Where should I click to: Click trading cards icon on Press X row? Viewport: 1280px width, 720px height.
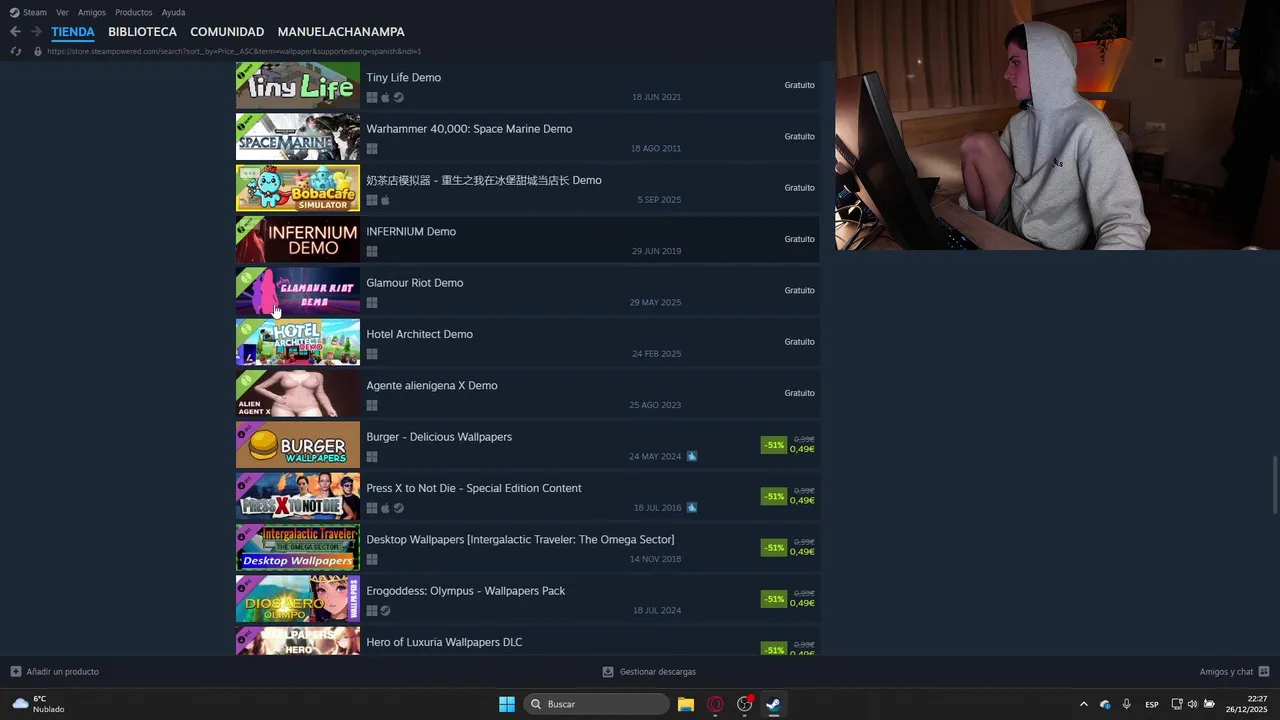(x=692, y=507)
